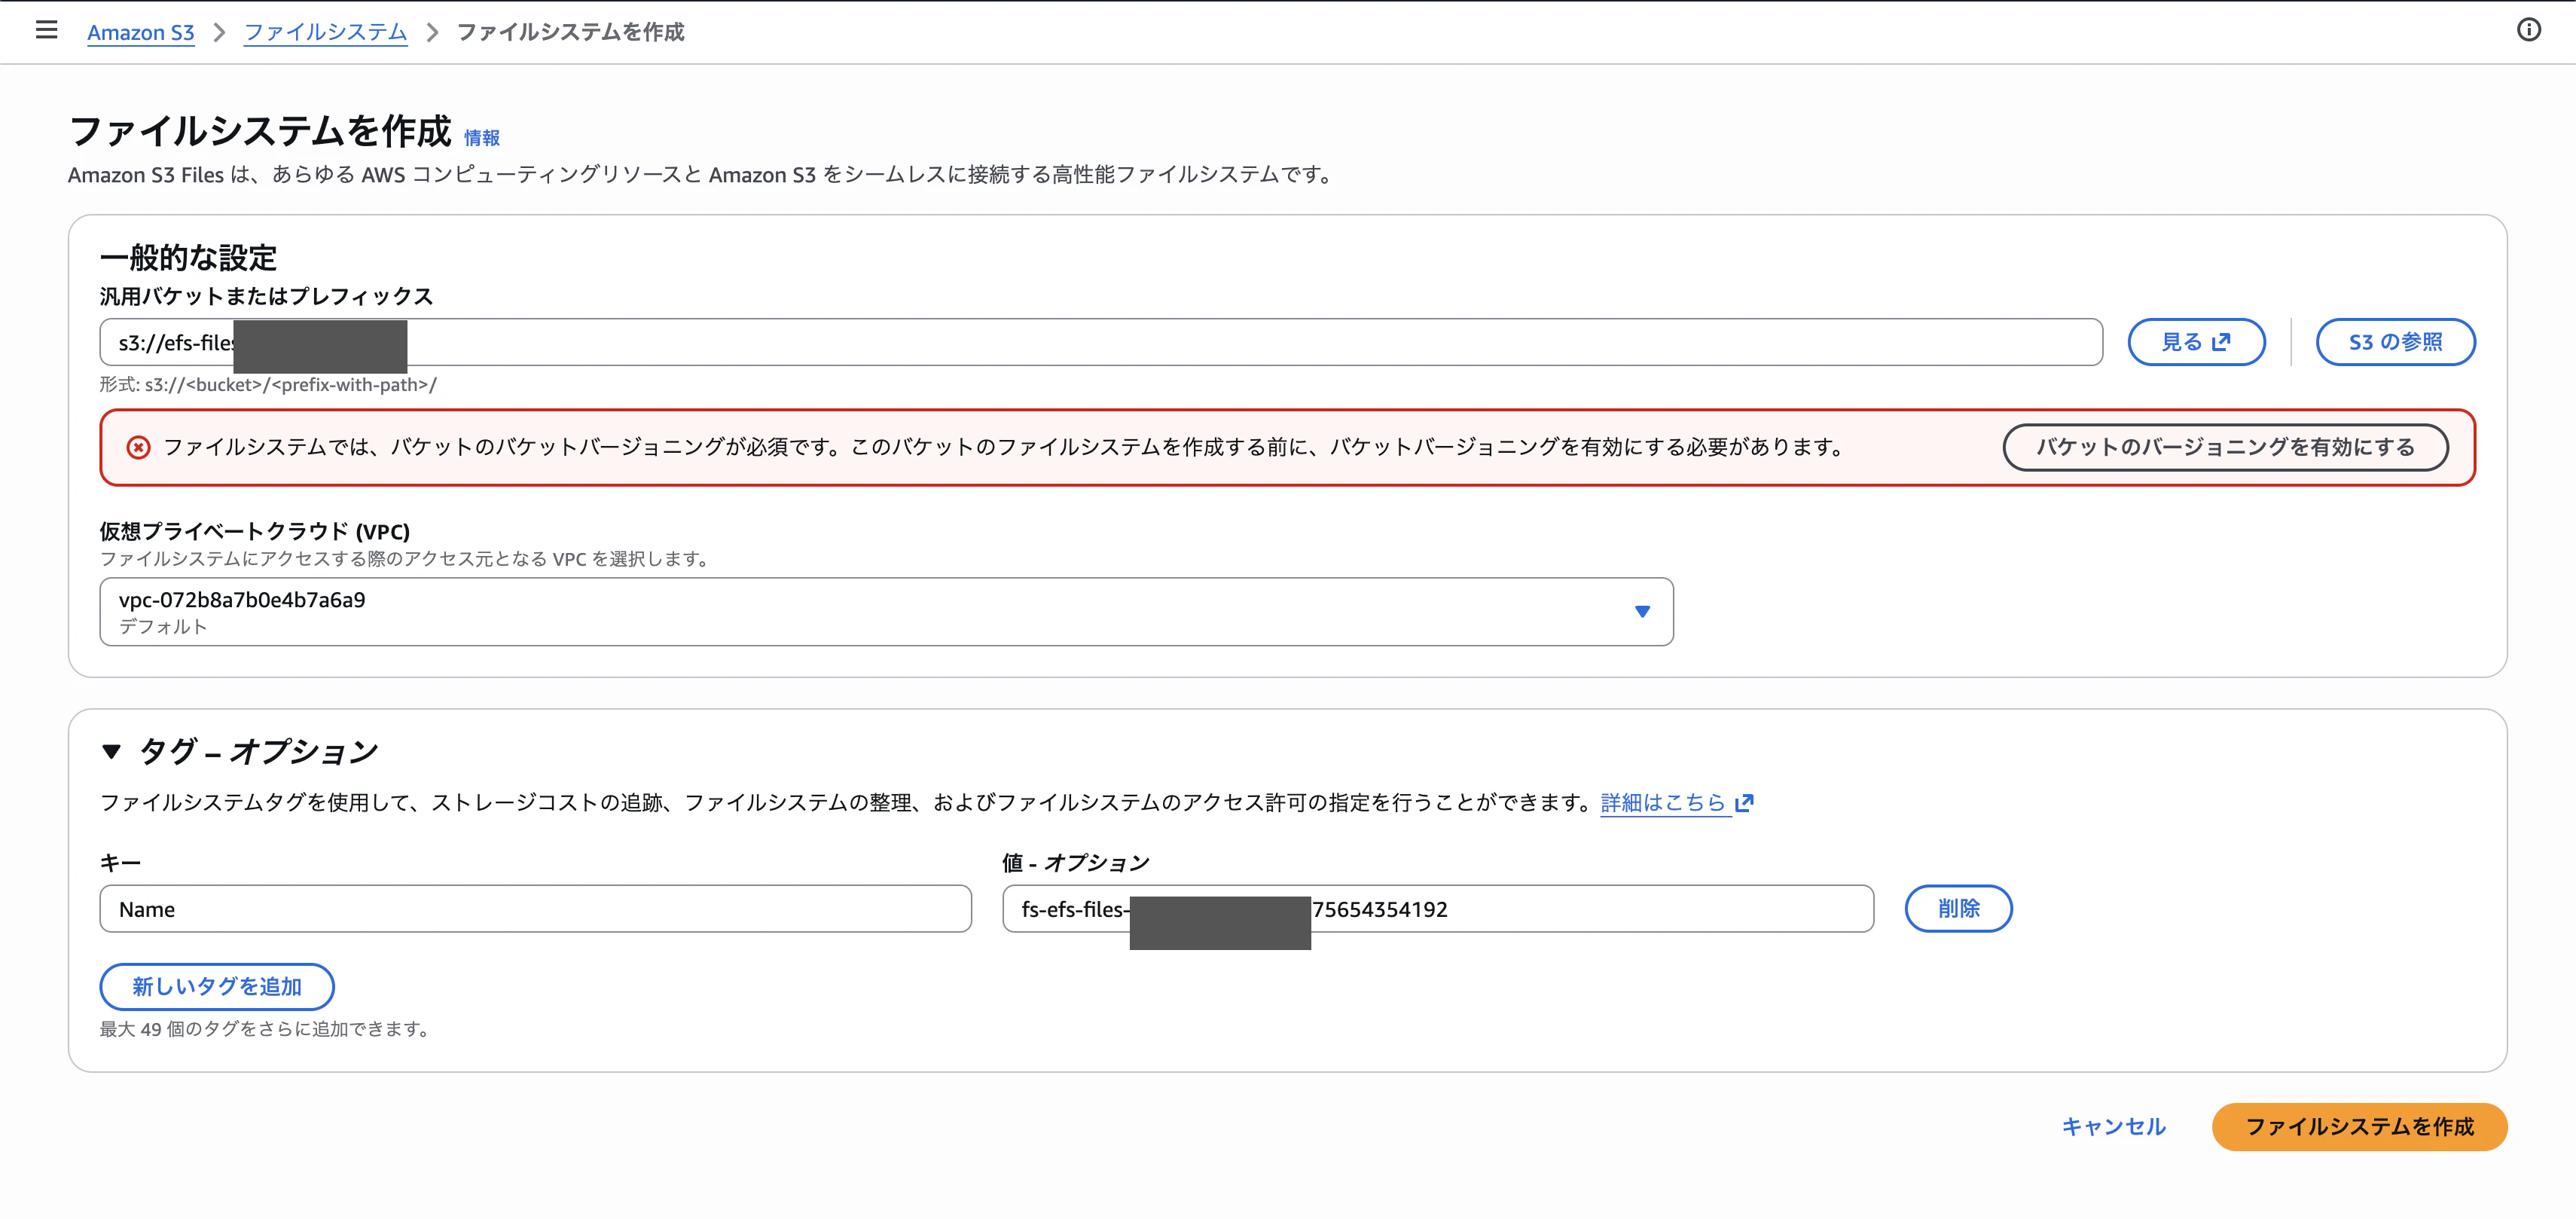Viewport: 2576px width, 1219px height.
Task: Collapse the タグ – オプション section
Action: (x=111, y=751)
